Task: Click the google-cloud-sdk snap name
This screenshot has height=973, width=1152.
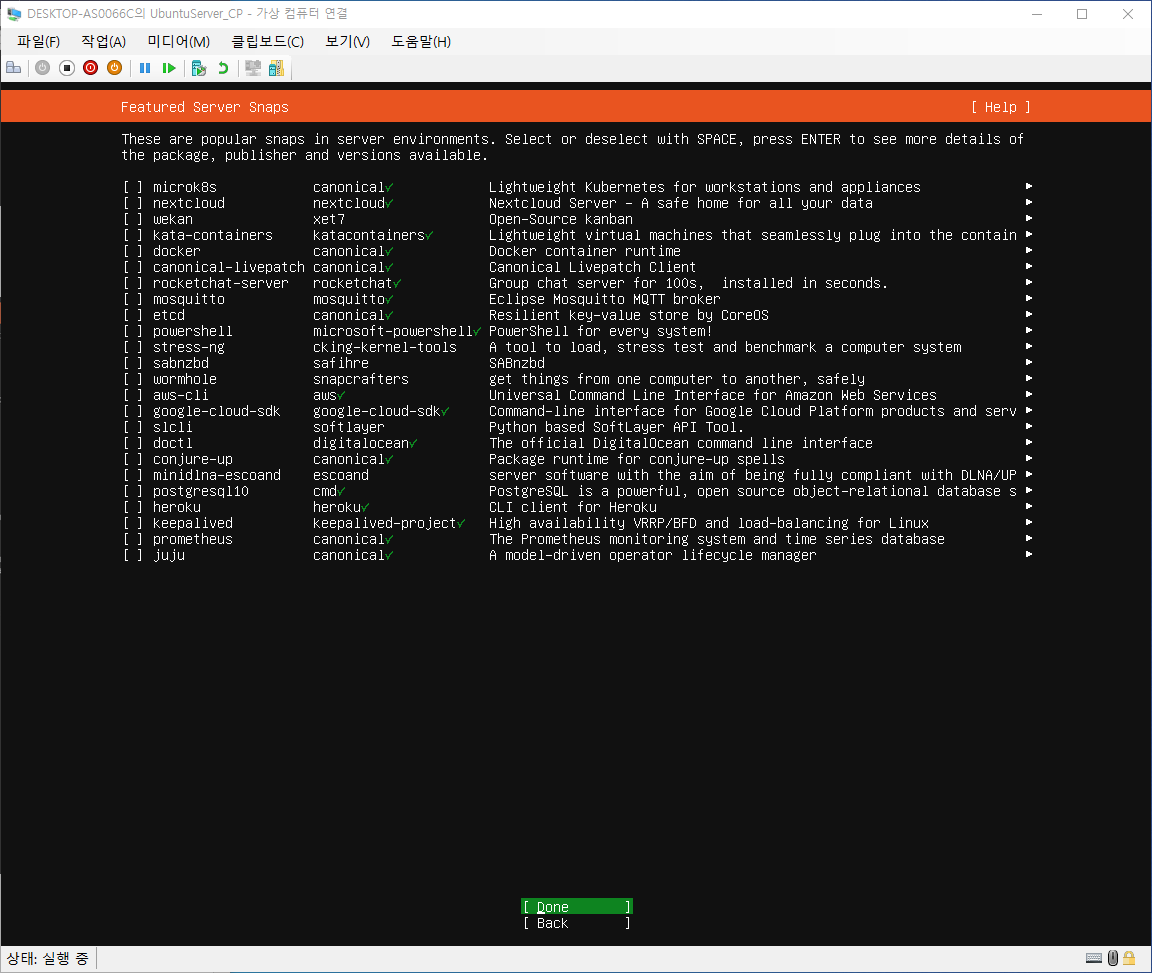Action: point(217,412)
